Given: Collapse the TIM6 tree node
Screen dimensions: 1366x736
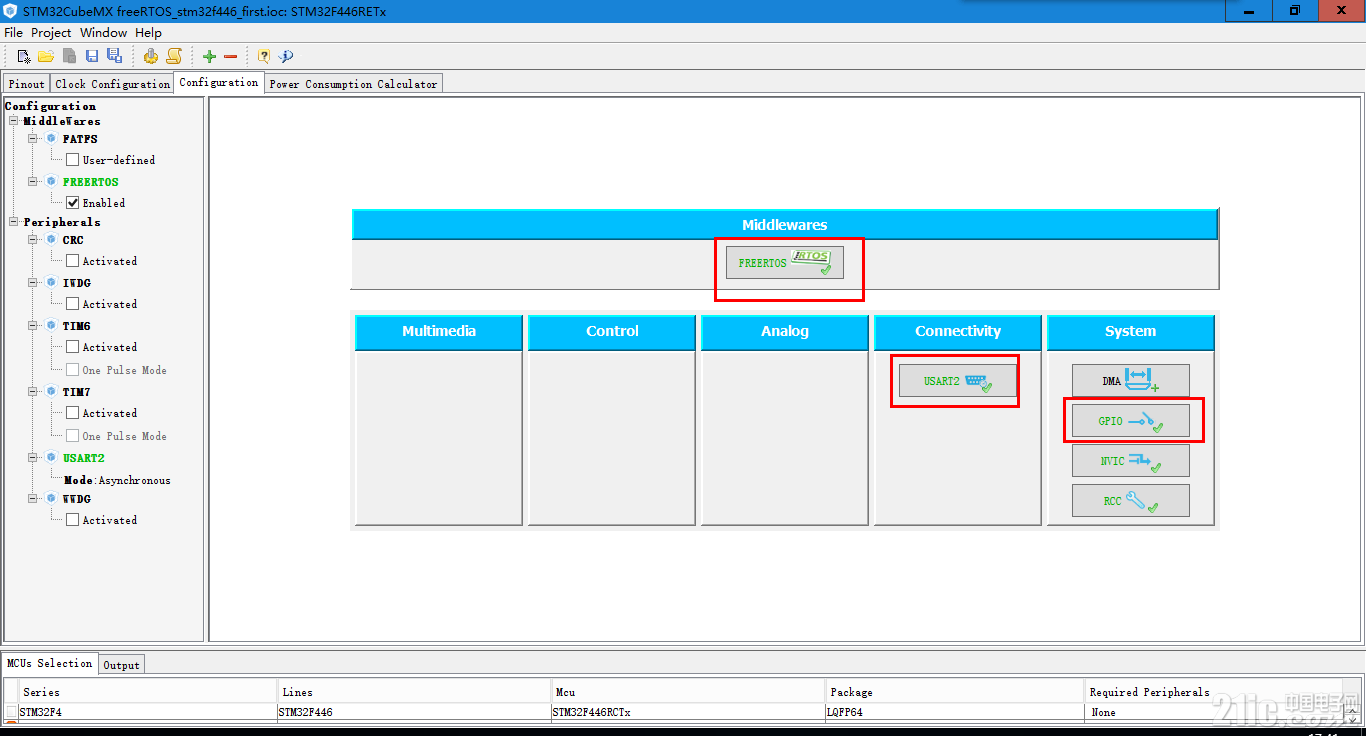Looking at the screenshot, I should point(33,326).
